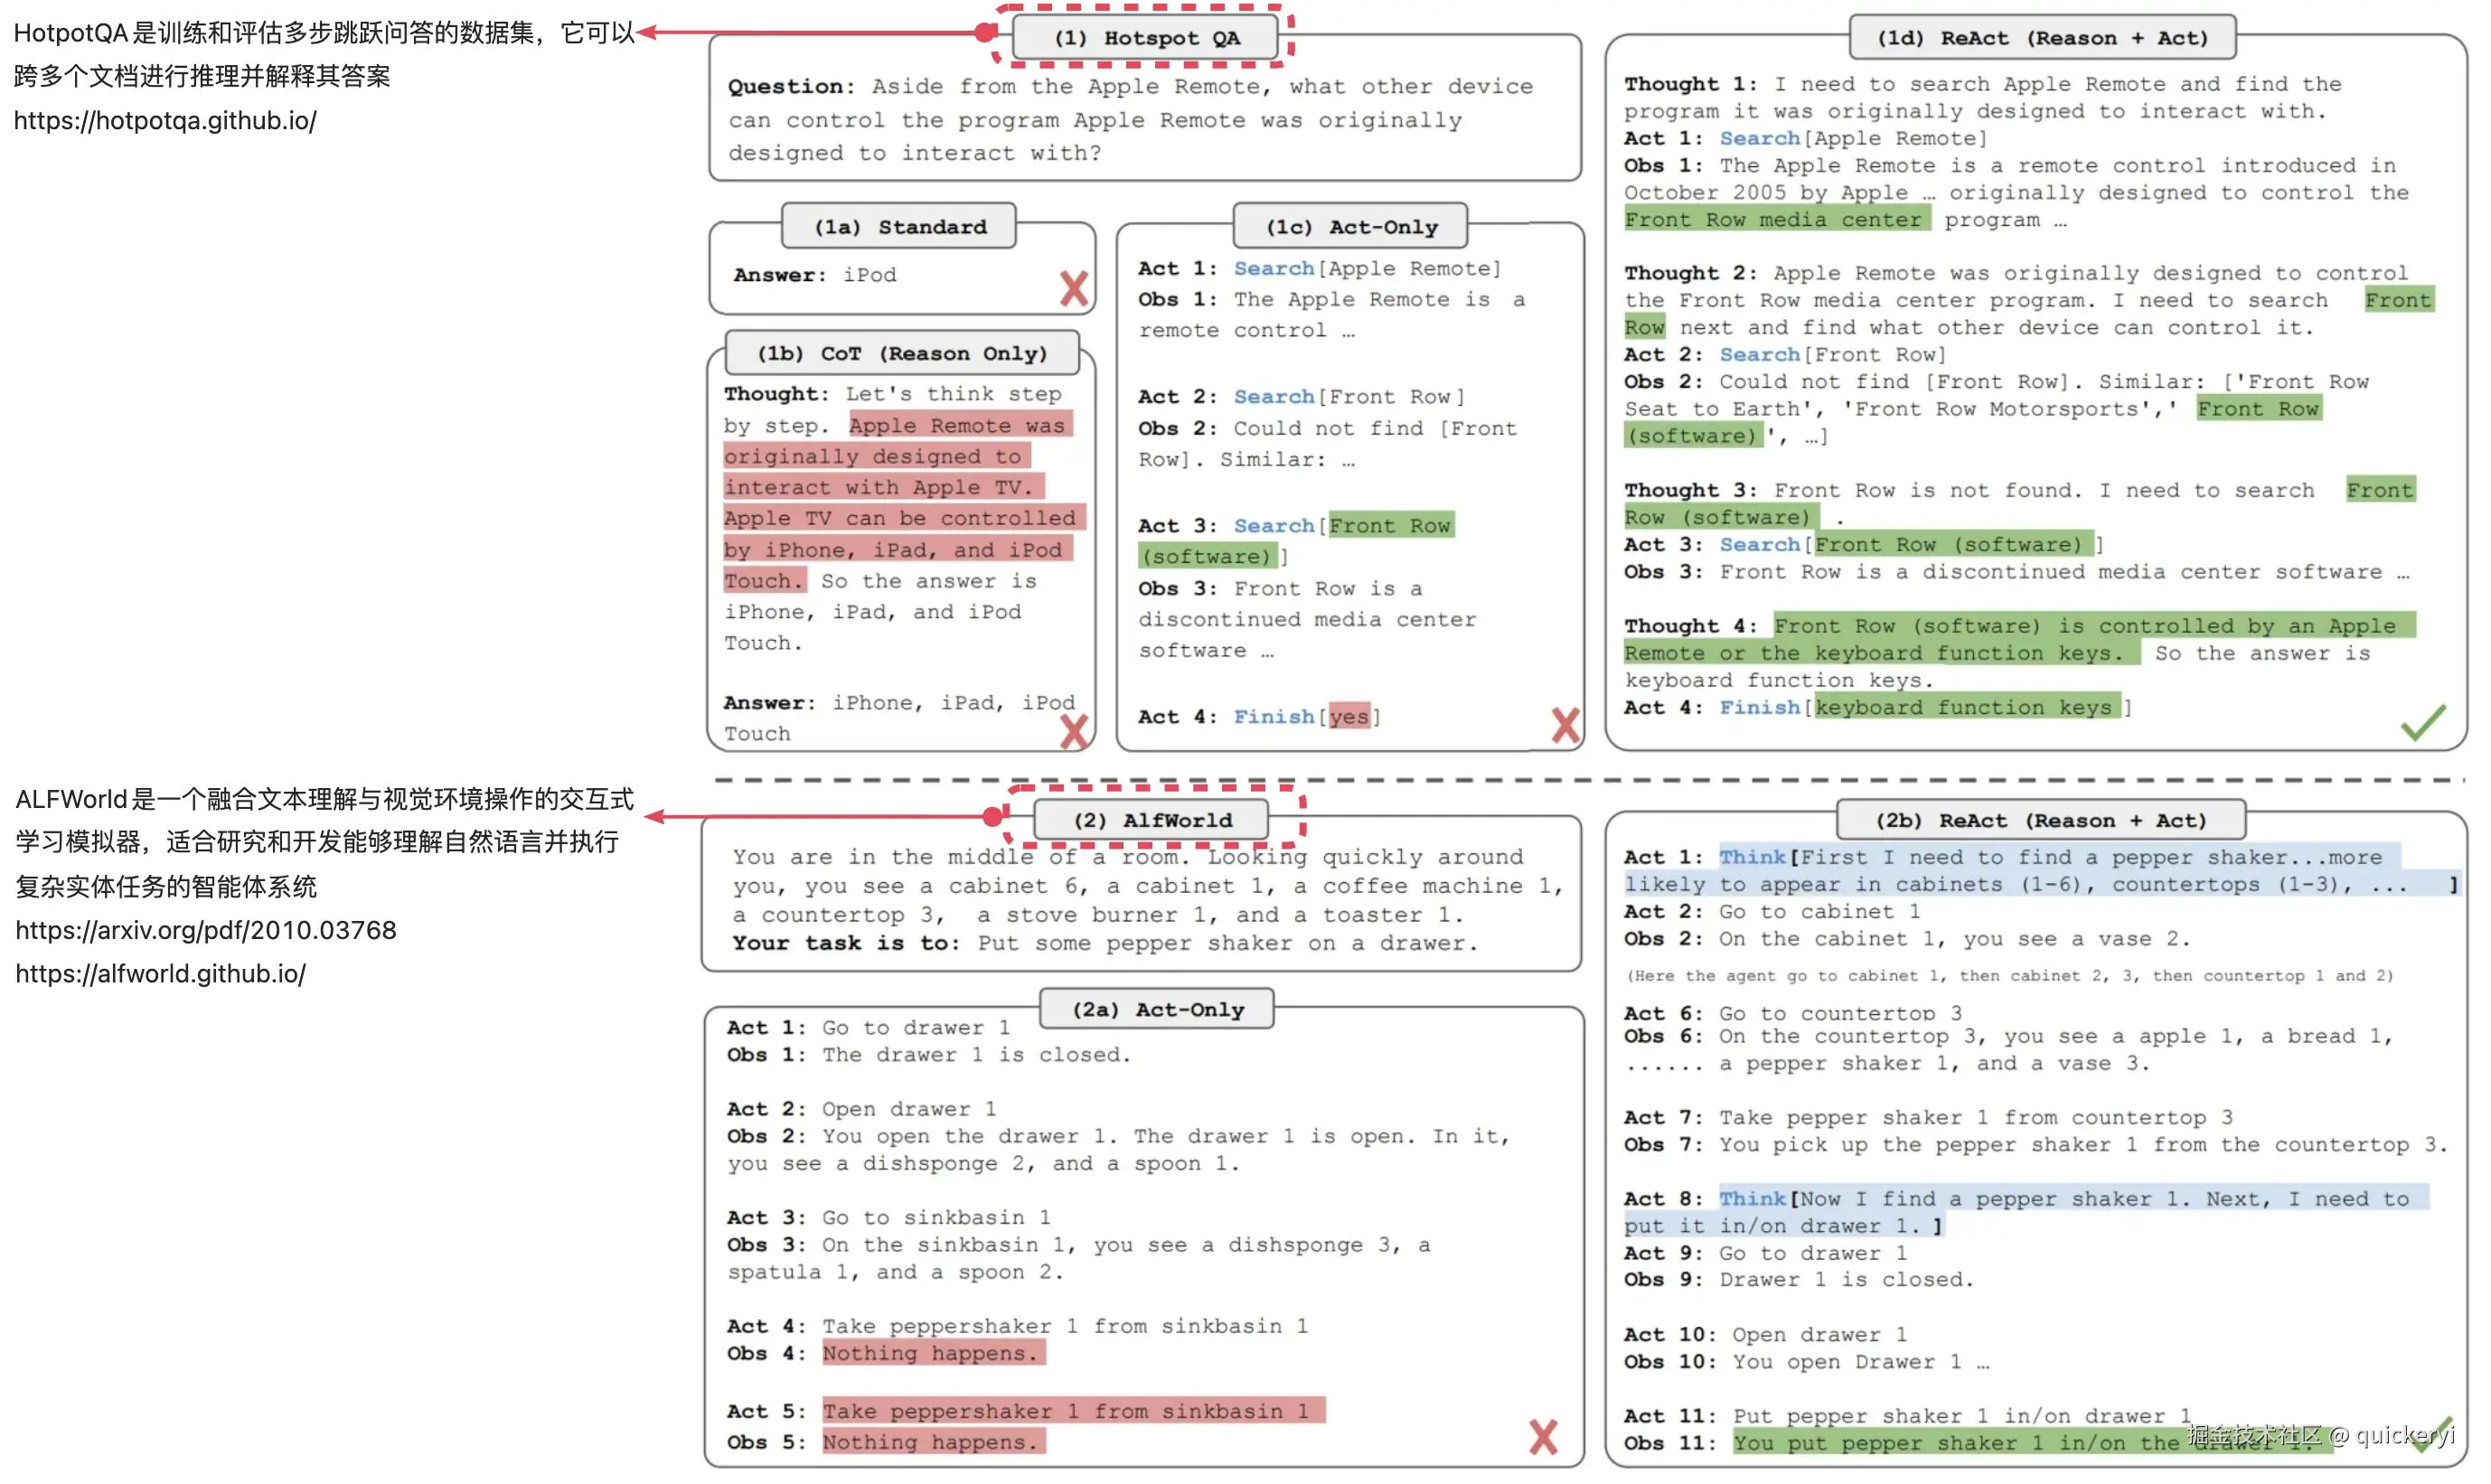
Task: Open the hotpotqa.github.io link
Action: (x=165, y=121)
